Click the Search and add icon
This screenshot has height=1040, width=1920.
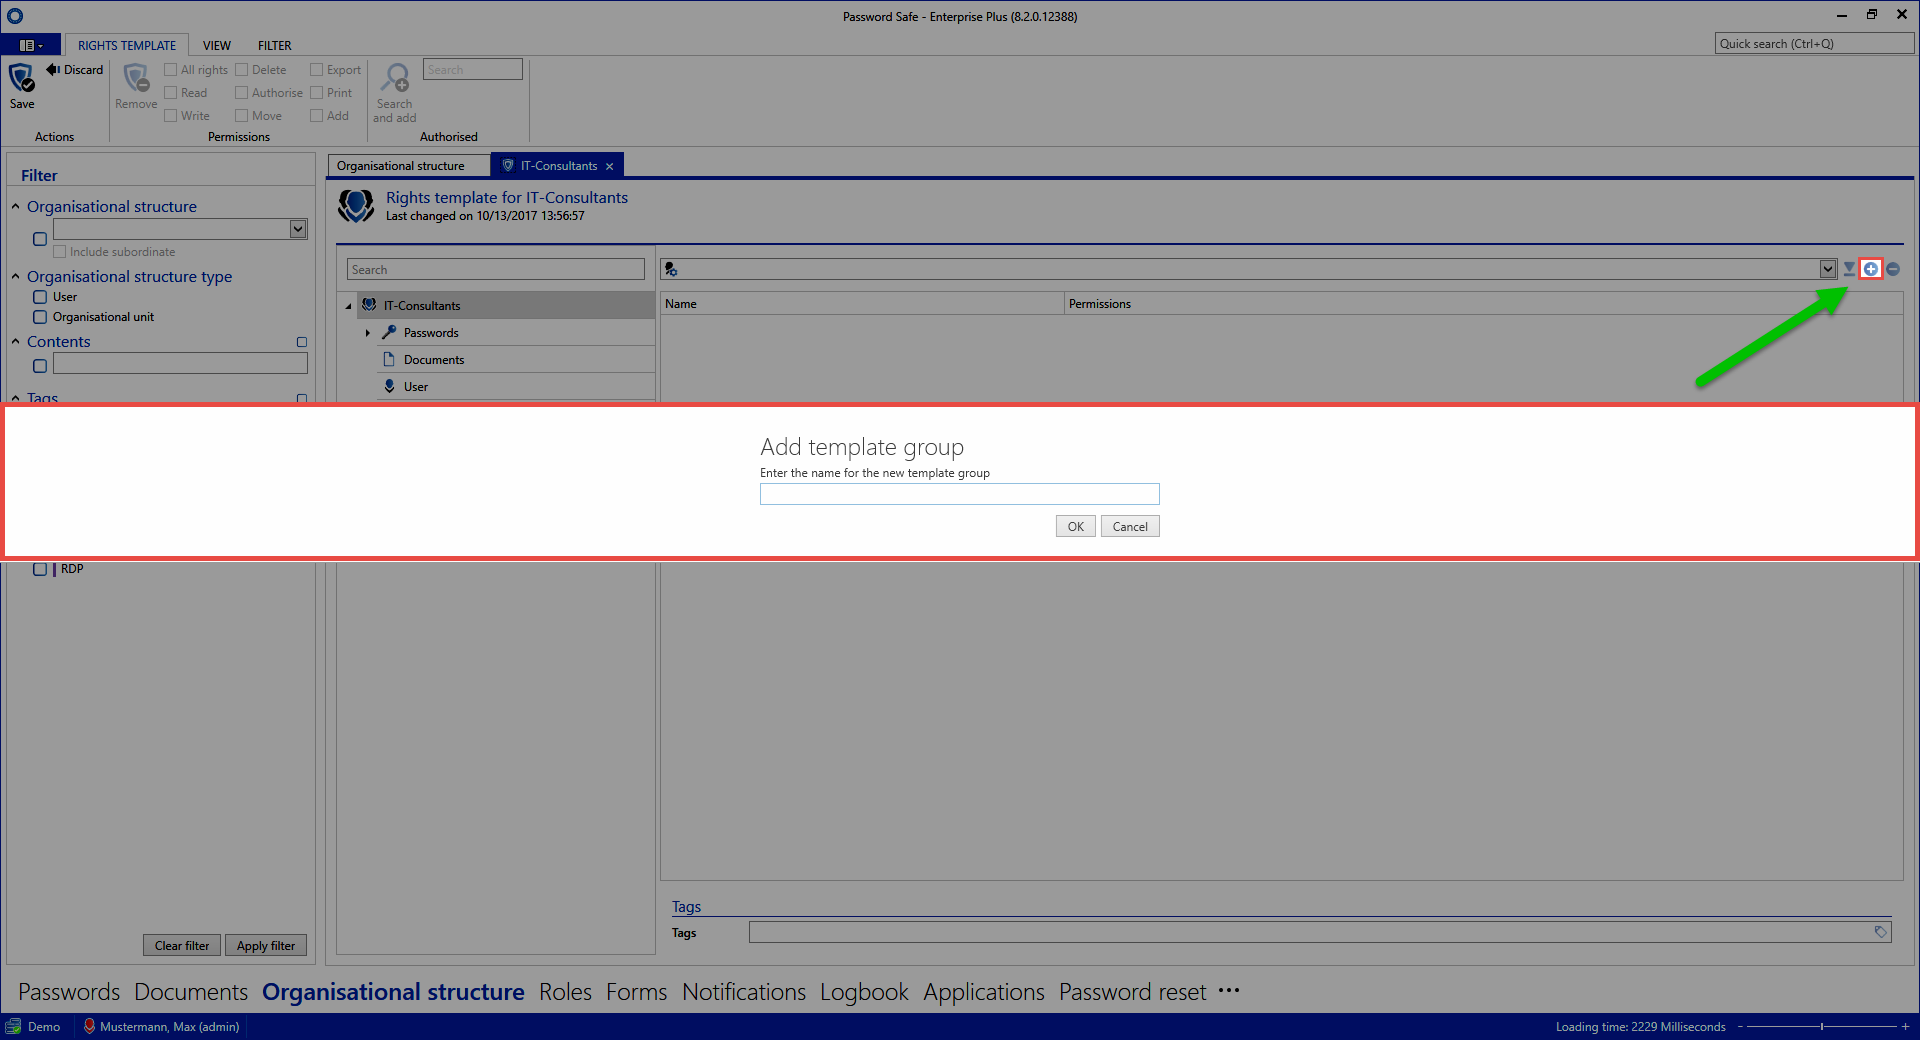pos(396,78)
